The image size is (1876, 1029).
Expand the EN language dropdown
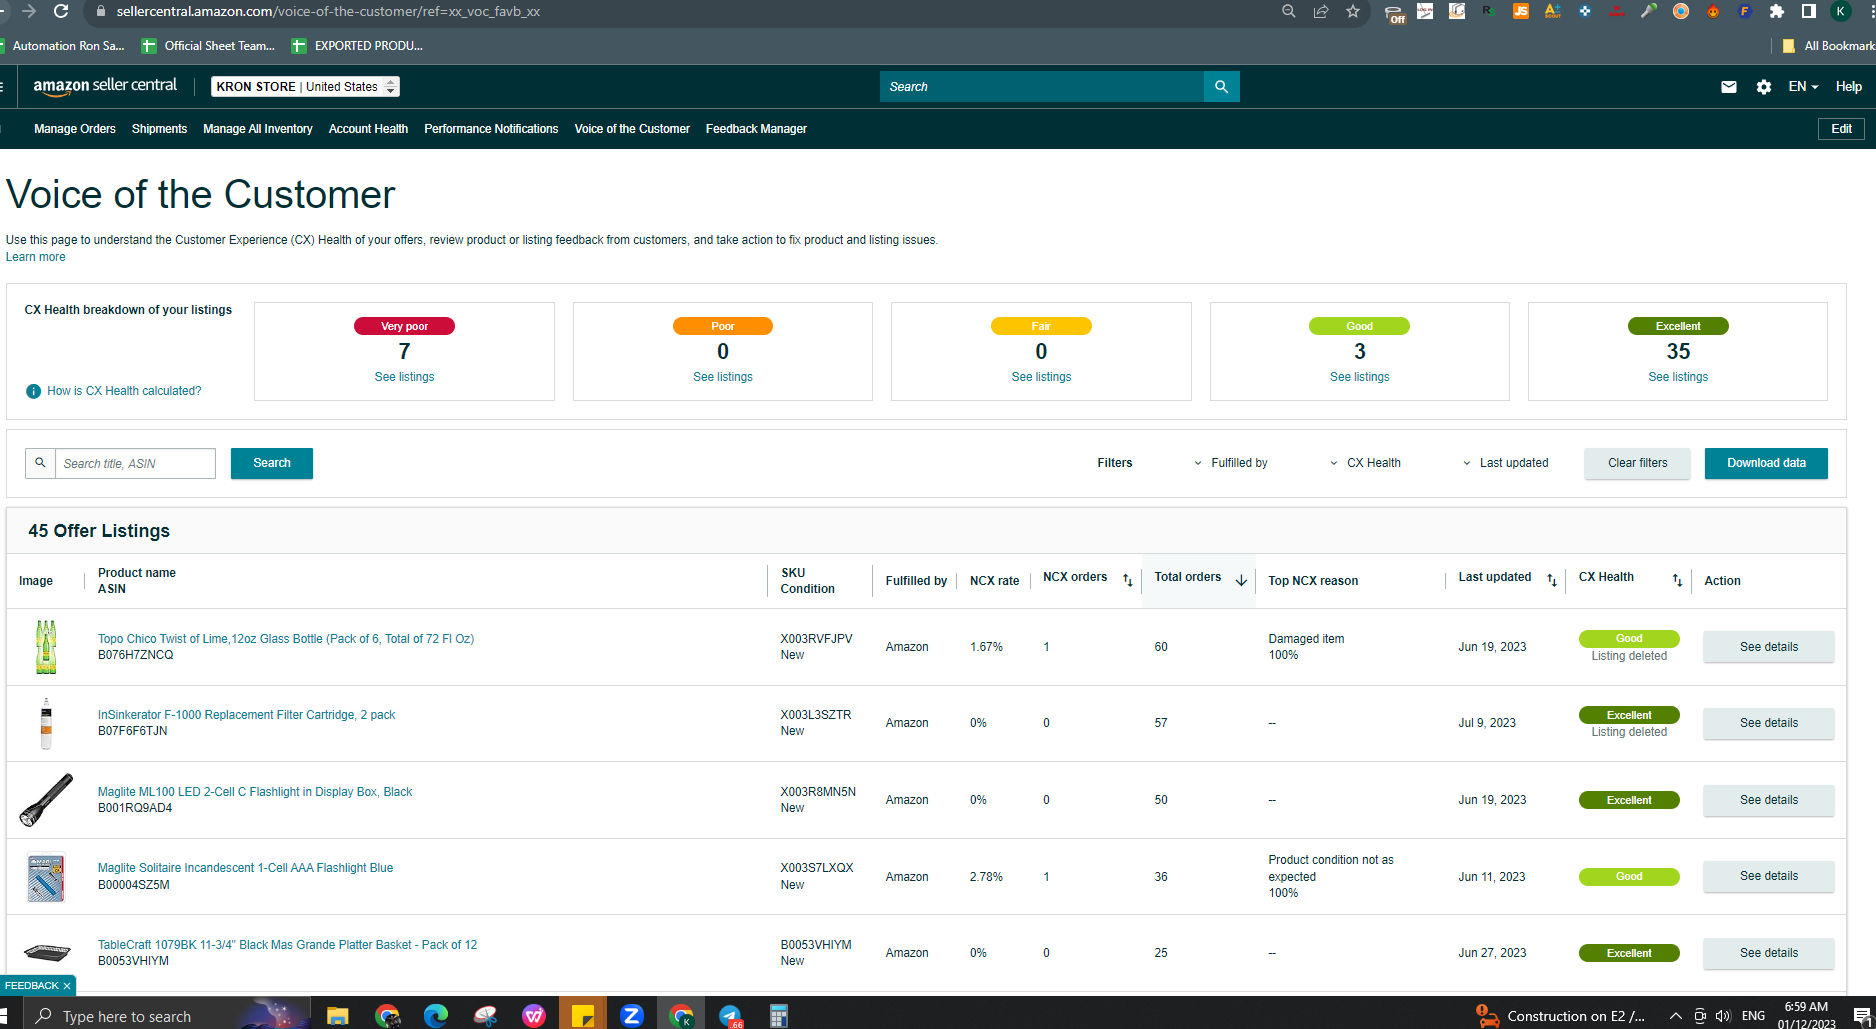click(x=1803, y=87)
